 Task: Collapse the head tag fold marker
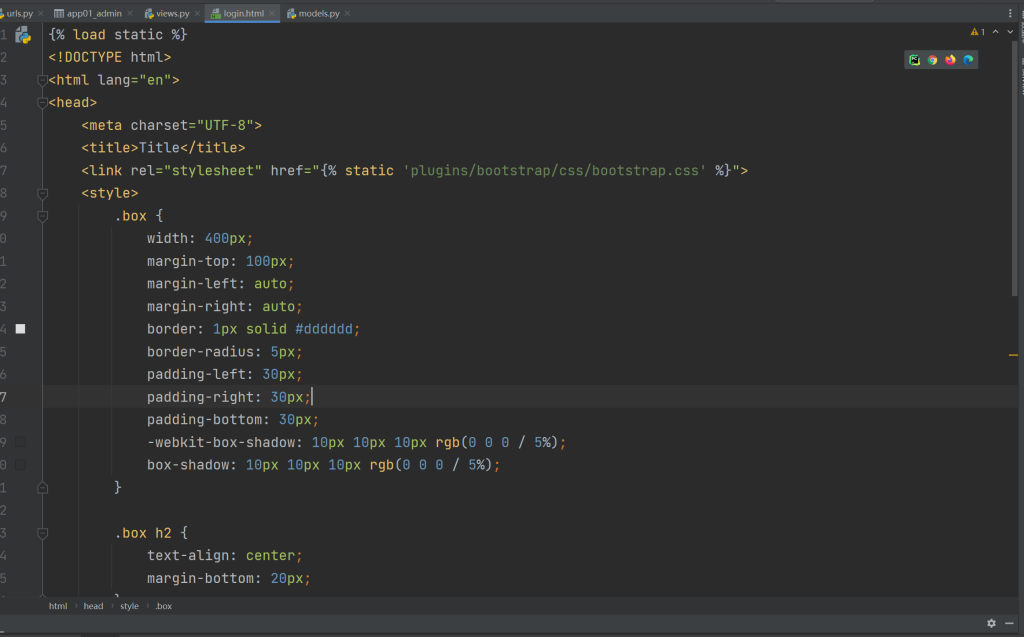tap(42, 103)
